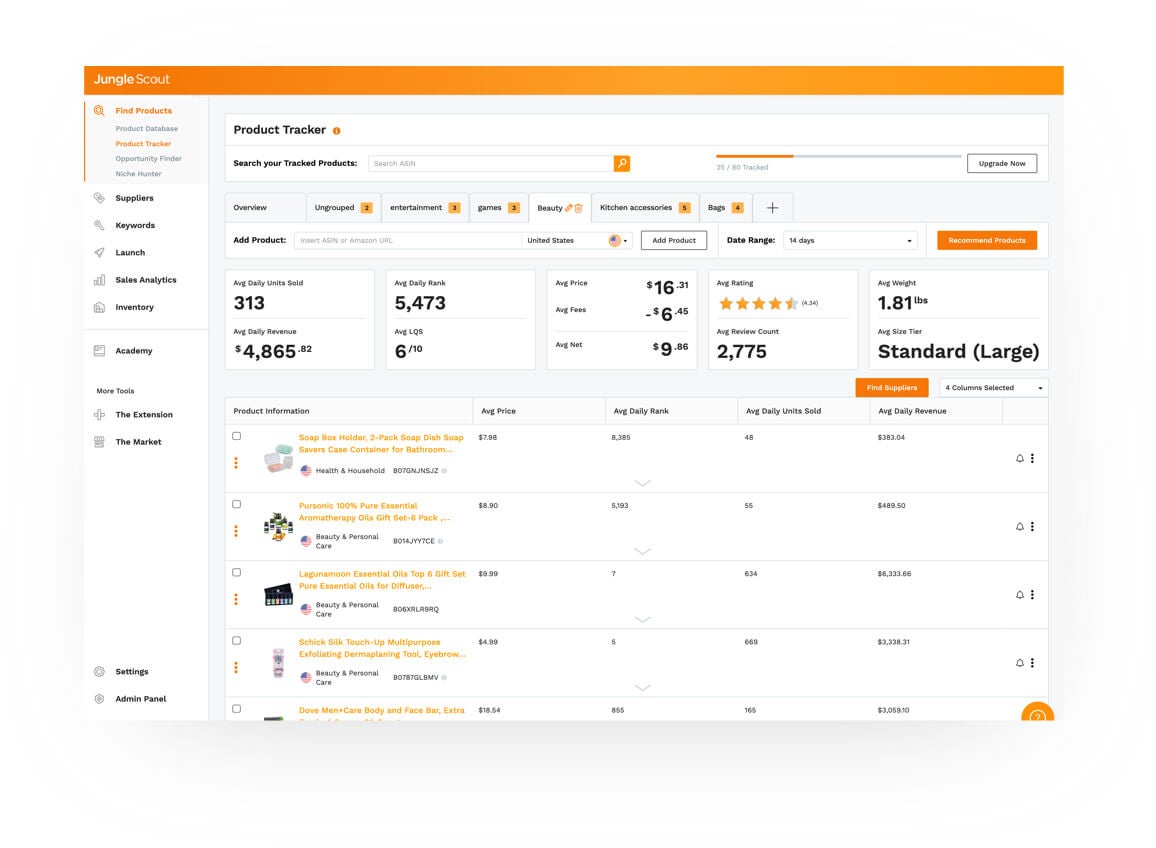Click The Extension icon in sidebar
Image resolution: width=1156 pixels, height=848 pixels.
coord(99,414)
